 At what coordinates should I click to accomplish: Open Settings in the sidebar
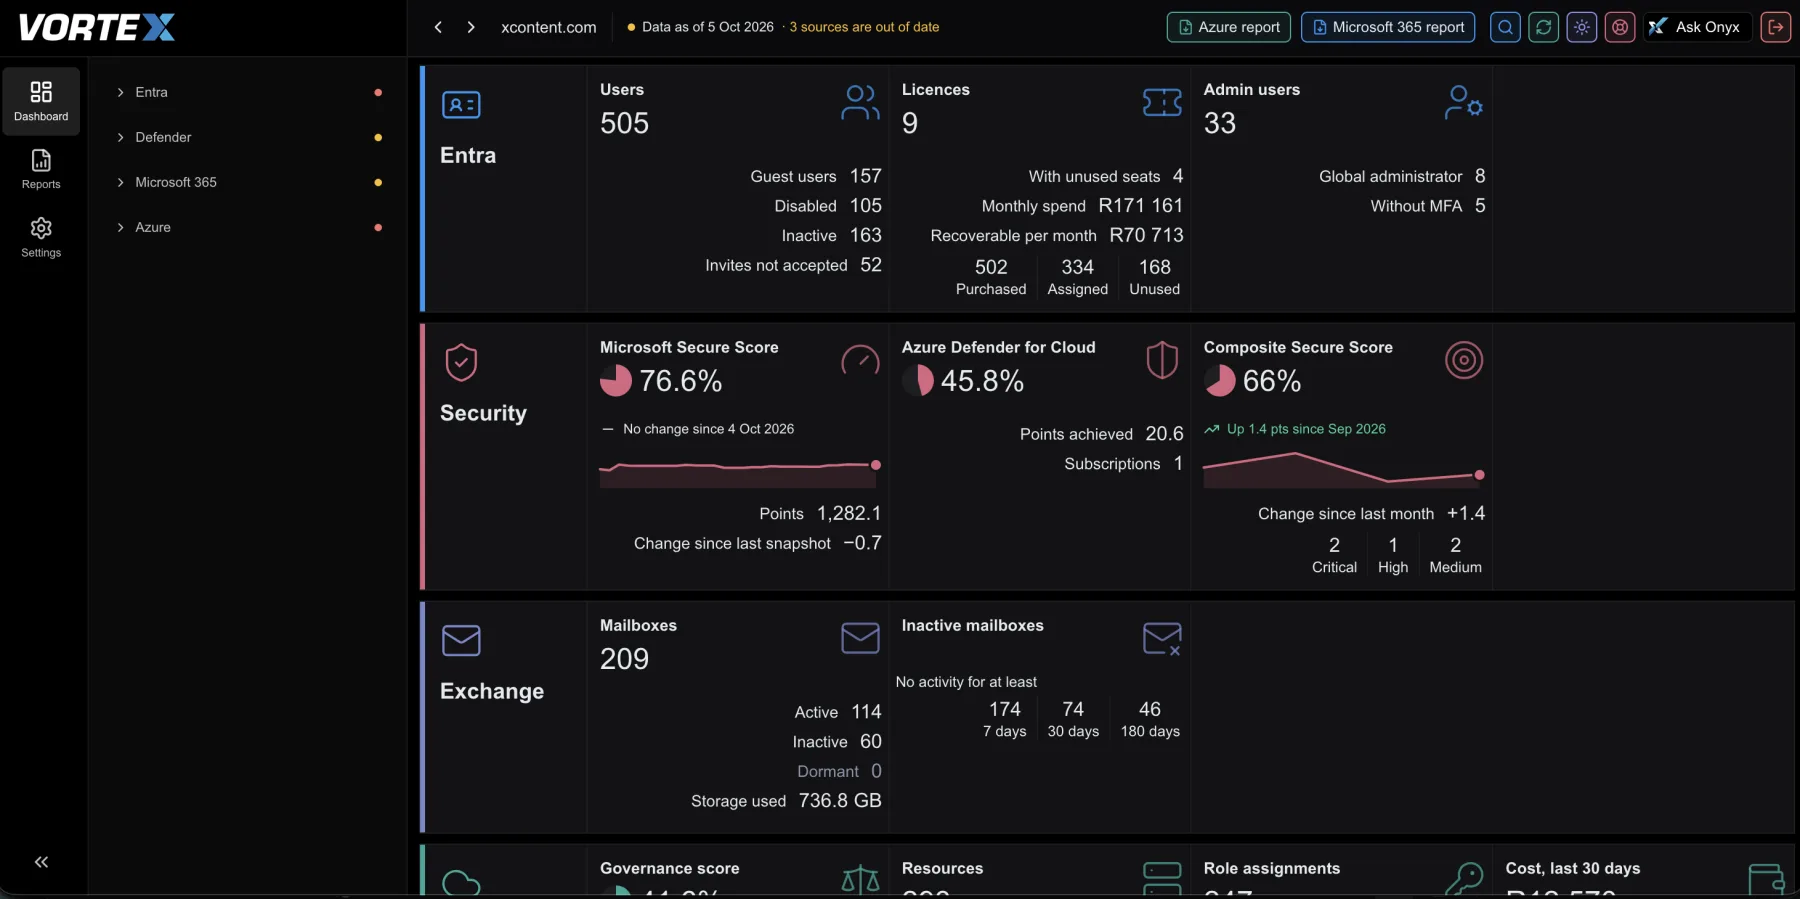pos(41,237)
